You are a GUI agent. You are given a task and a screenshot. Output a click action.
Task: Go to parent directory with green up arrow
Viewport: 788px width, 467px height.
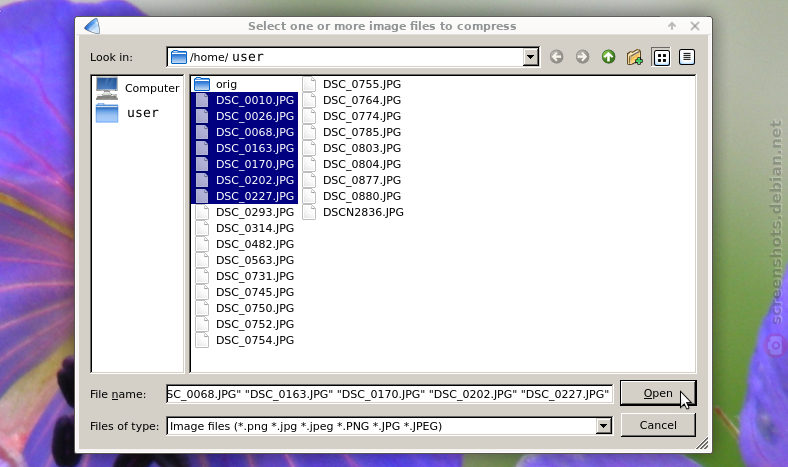(x=609, y=57)
